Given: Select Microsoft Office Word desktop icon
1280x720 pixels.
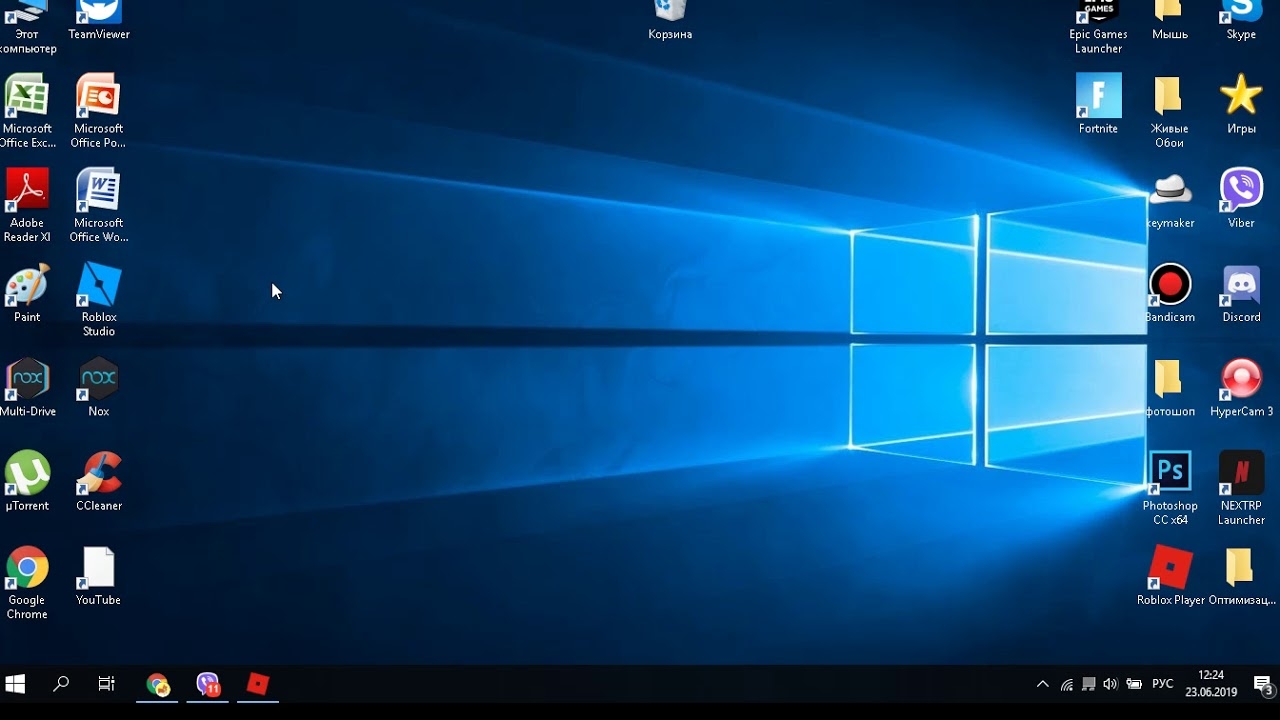Looking at the screenshot, I should coord(98,205).
